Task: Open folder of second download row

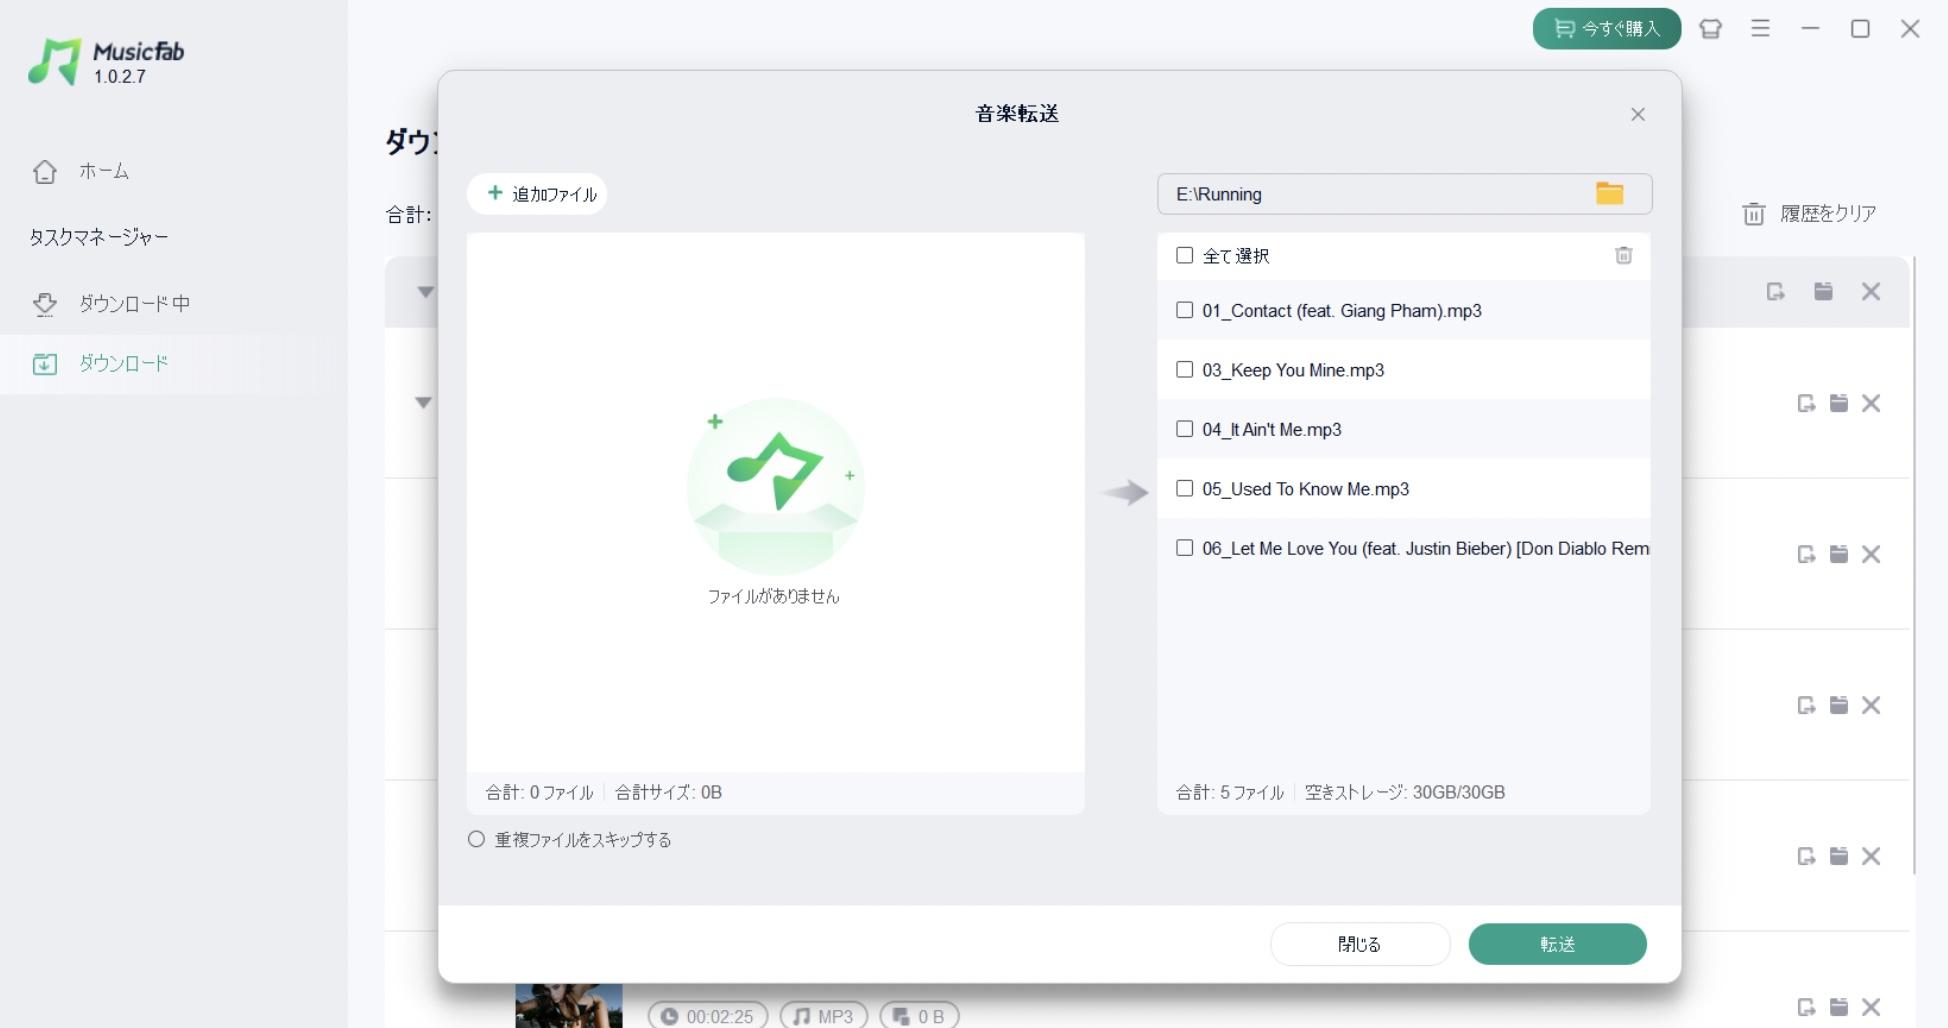Action: [x=1838, y=403]
